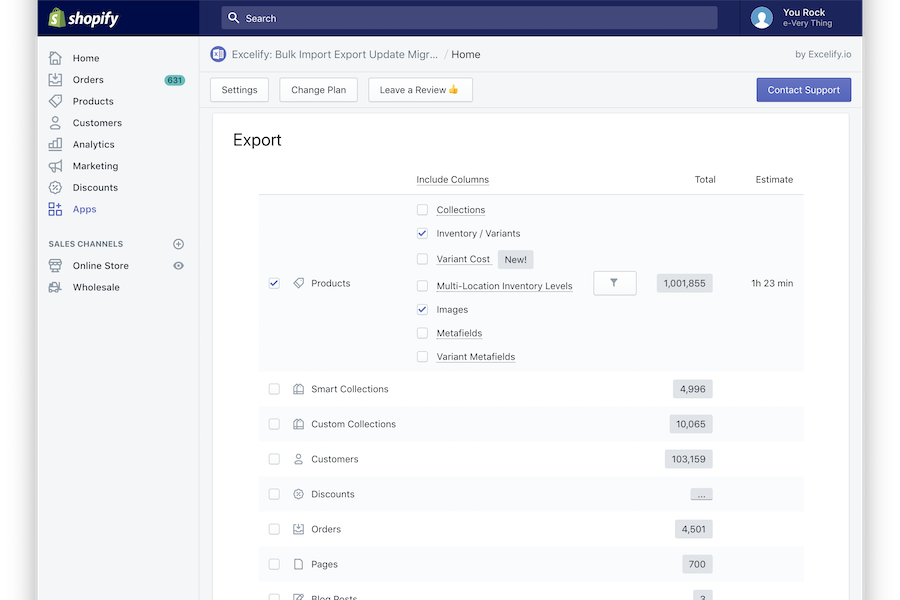Tick the Orders export checkbox
Viewport: 900px width, 600px height.
[274, 529]
